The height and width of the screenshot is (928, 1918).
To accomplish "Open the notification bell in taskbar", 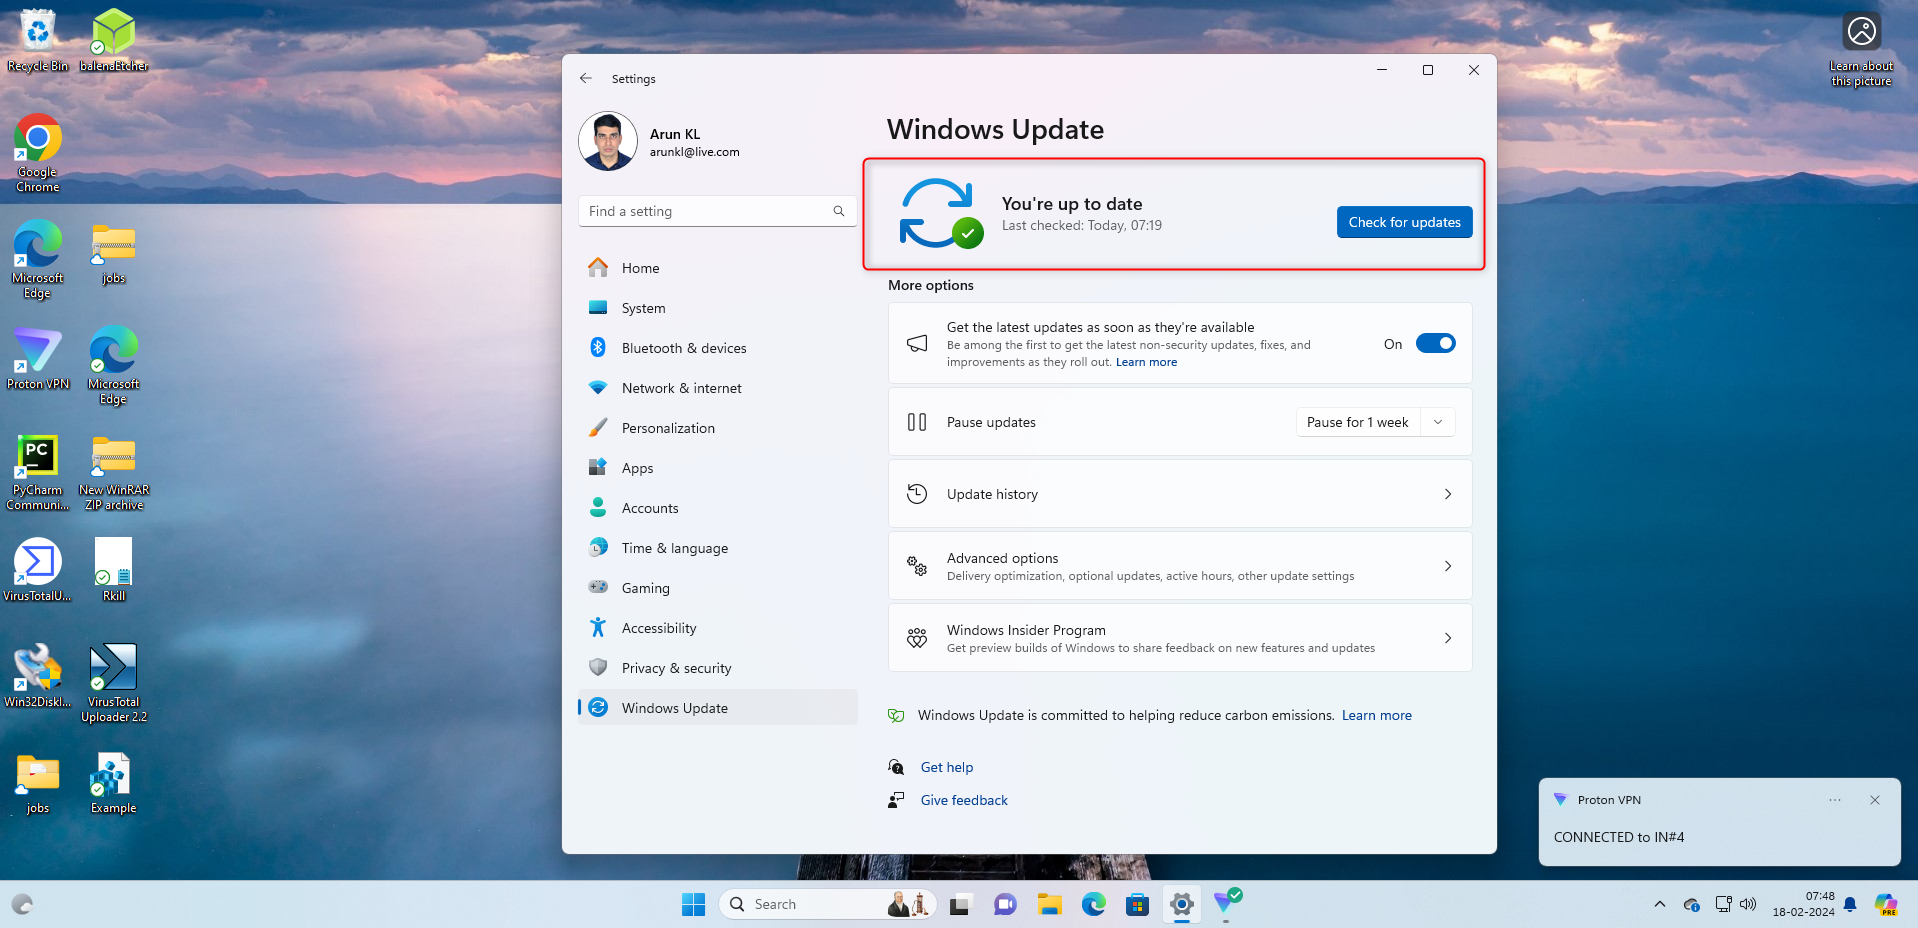I will 1850,904.
